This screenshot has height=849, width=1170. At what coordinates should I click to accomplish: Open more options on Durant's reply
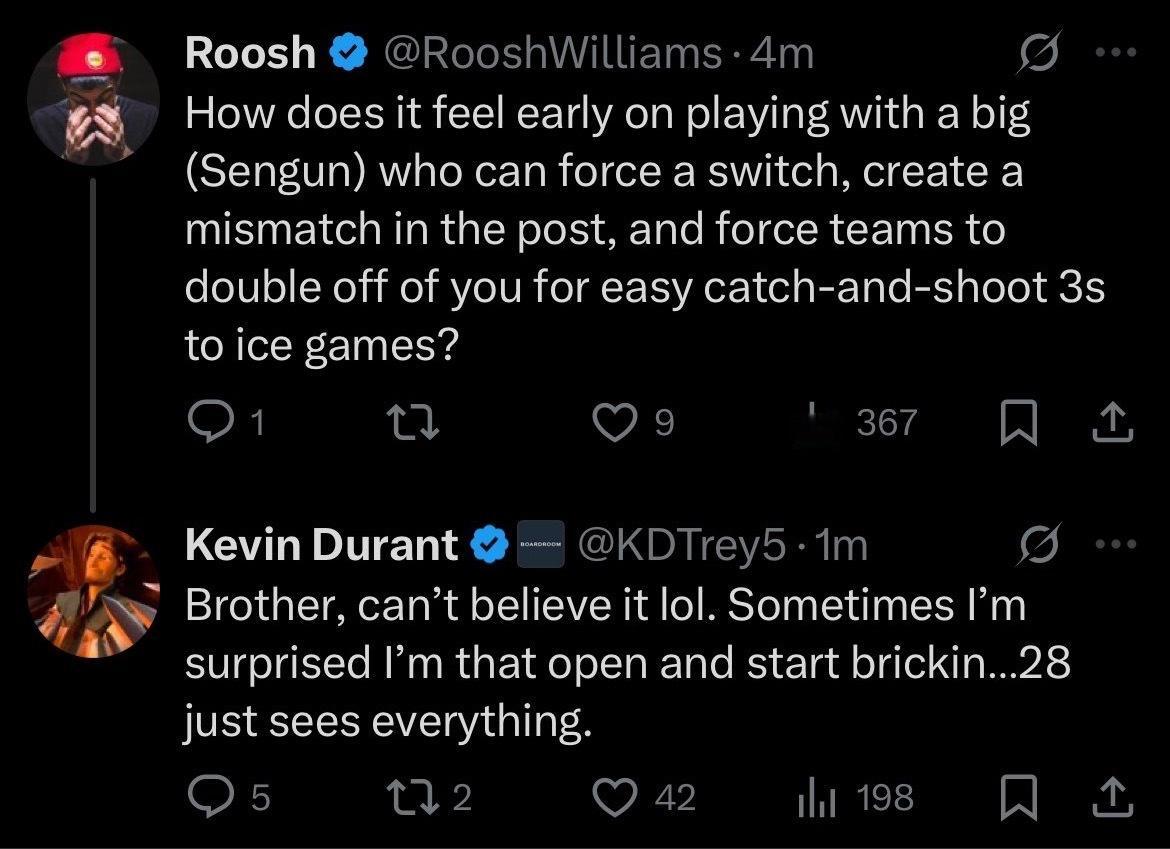1118,546
